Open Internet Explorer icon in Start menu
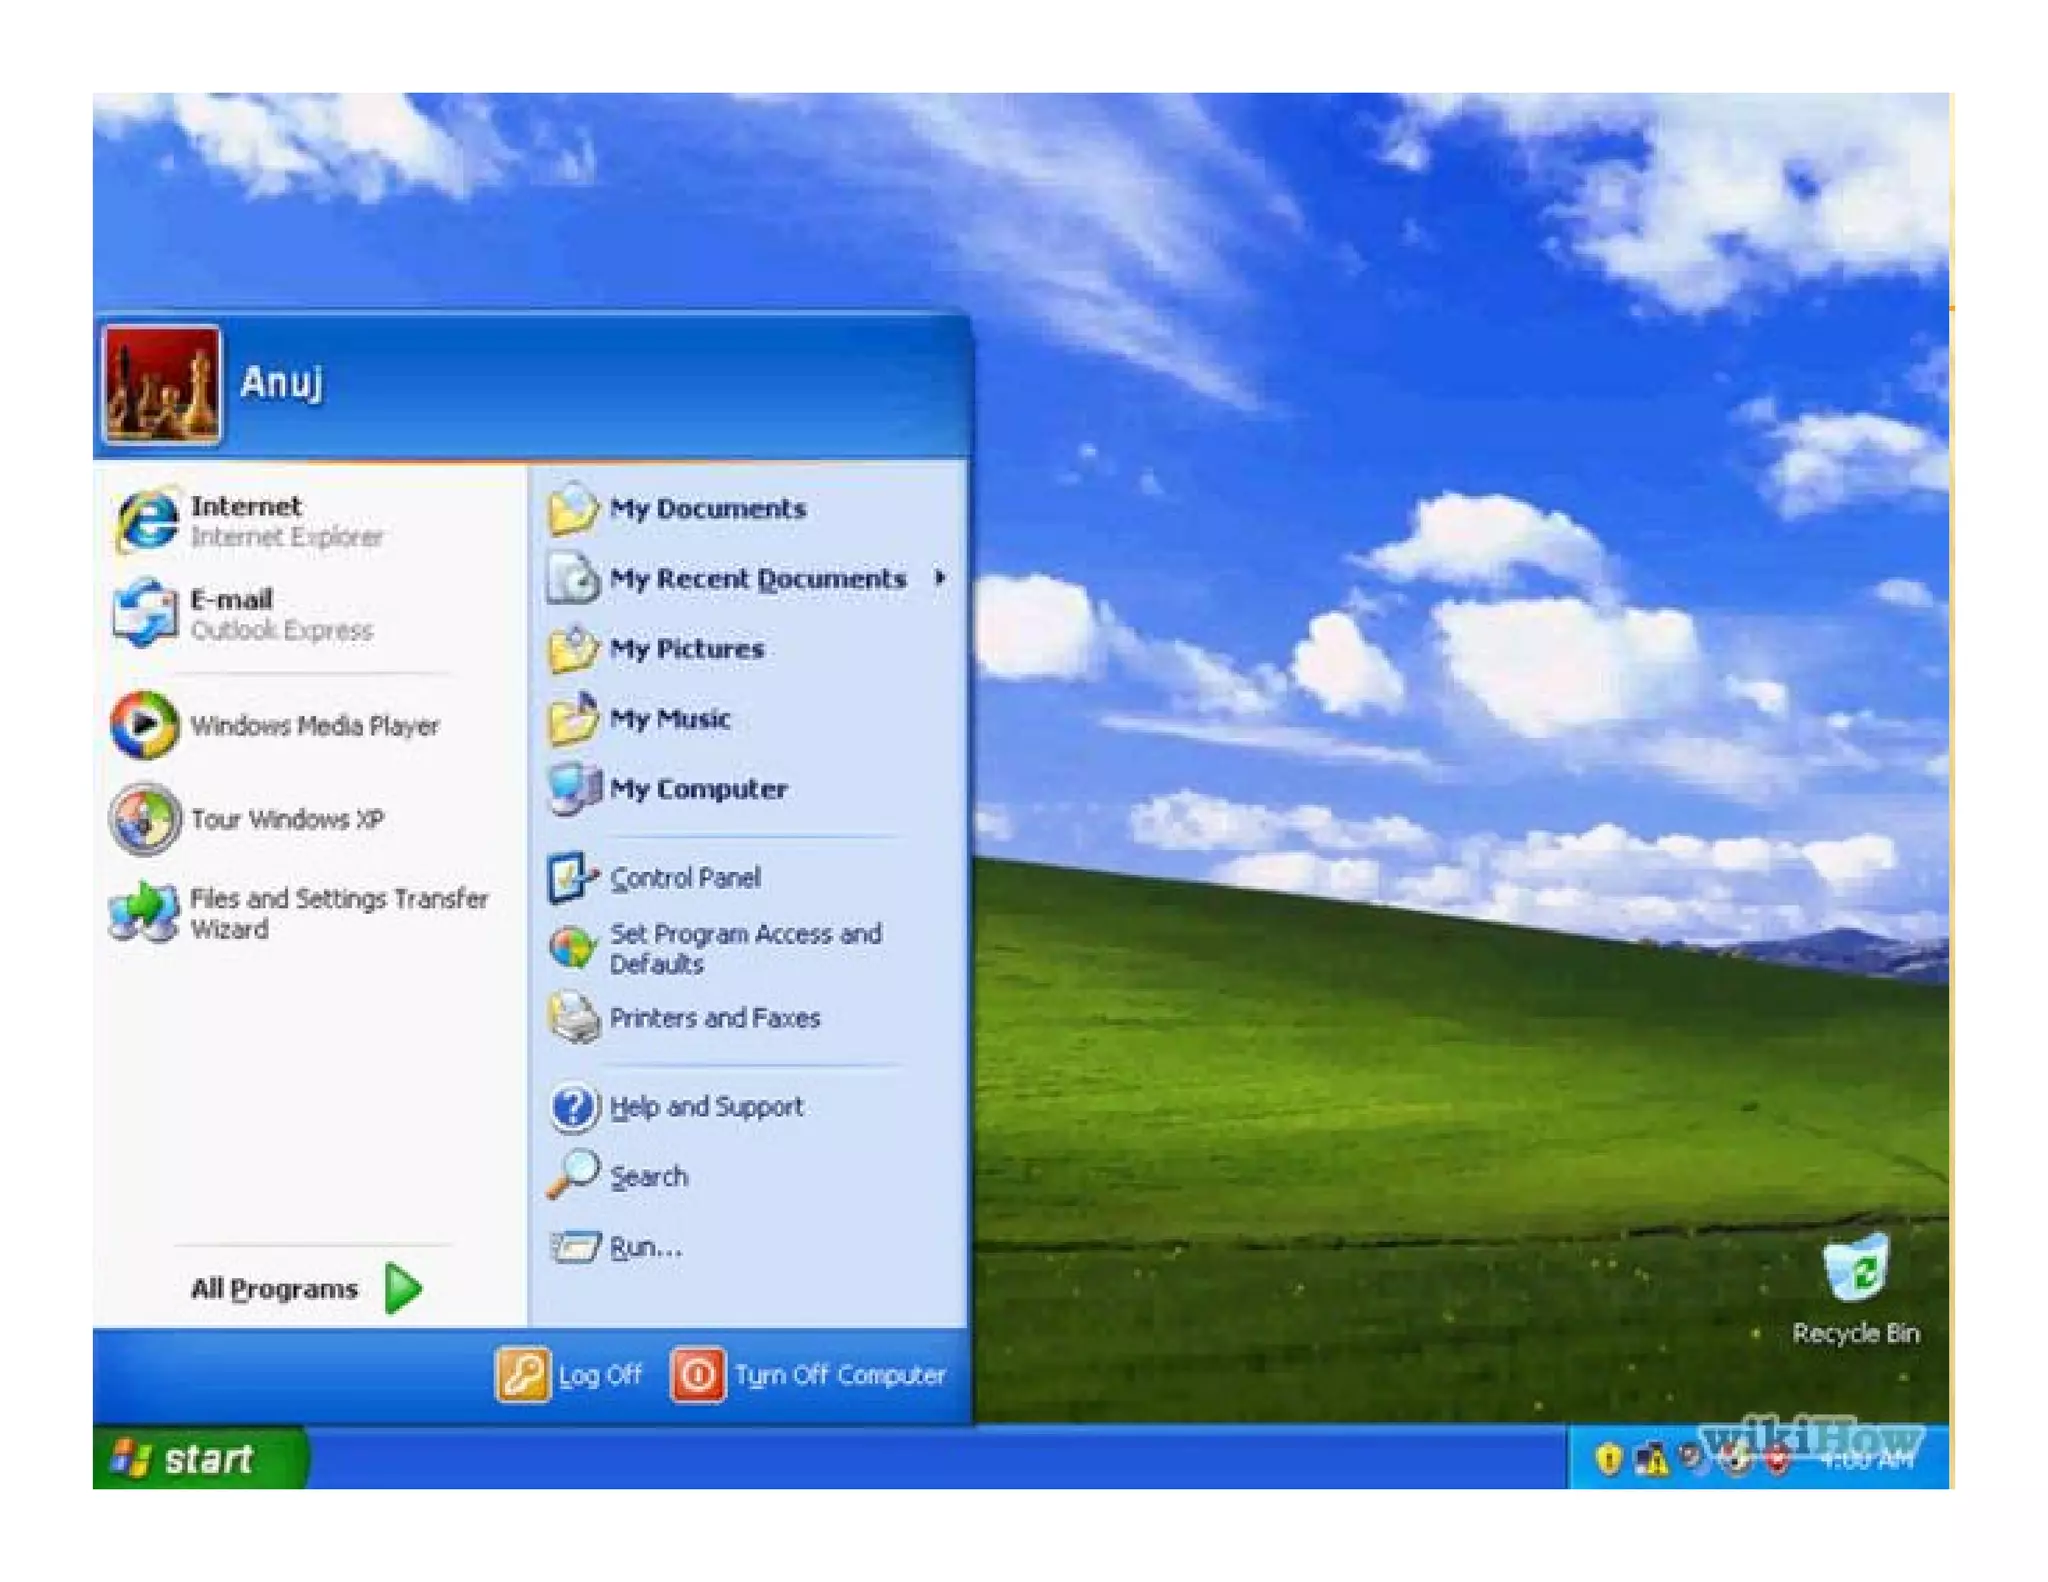Screen dimensions: 2048x1582 click(x=146, y=520)
